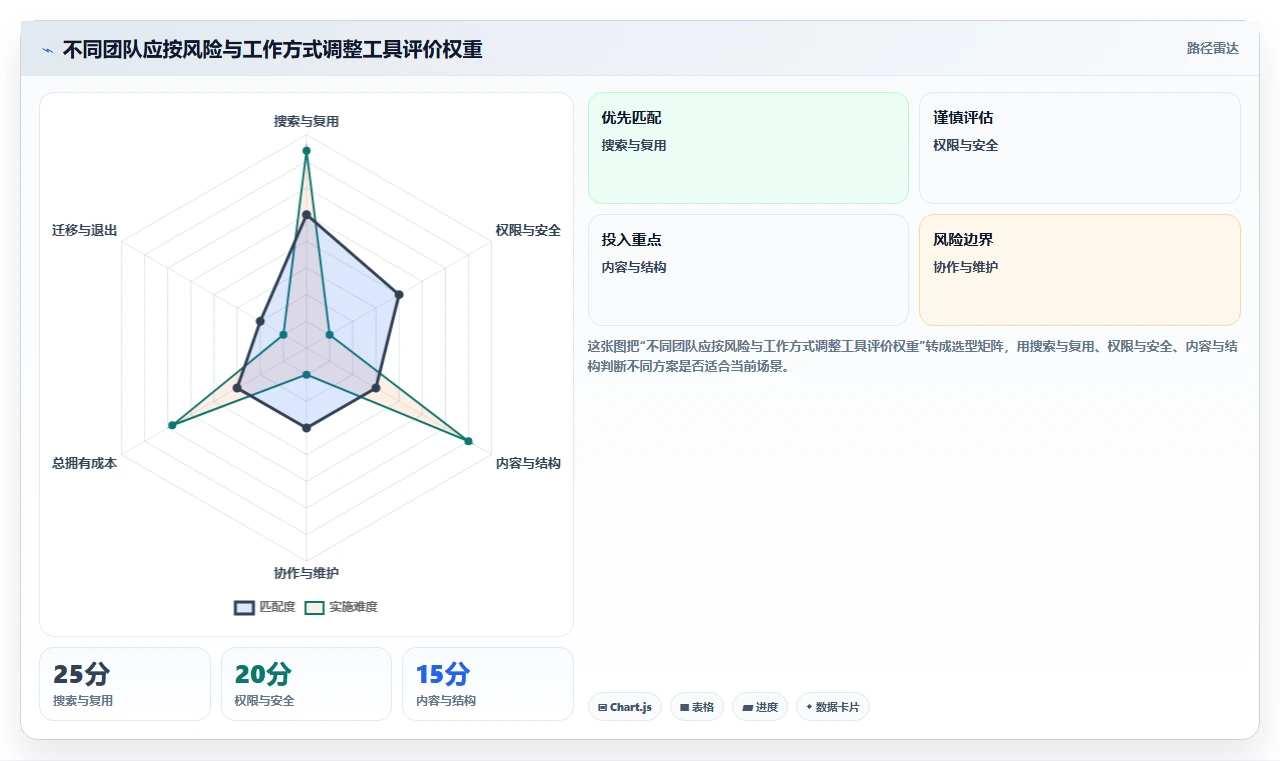Select the 谨慎评估 card
The image size is (1280, 761).
1080,148
